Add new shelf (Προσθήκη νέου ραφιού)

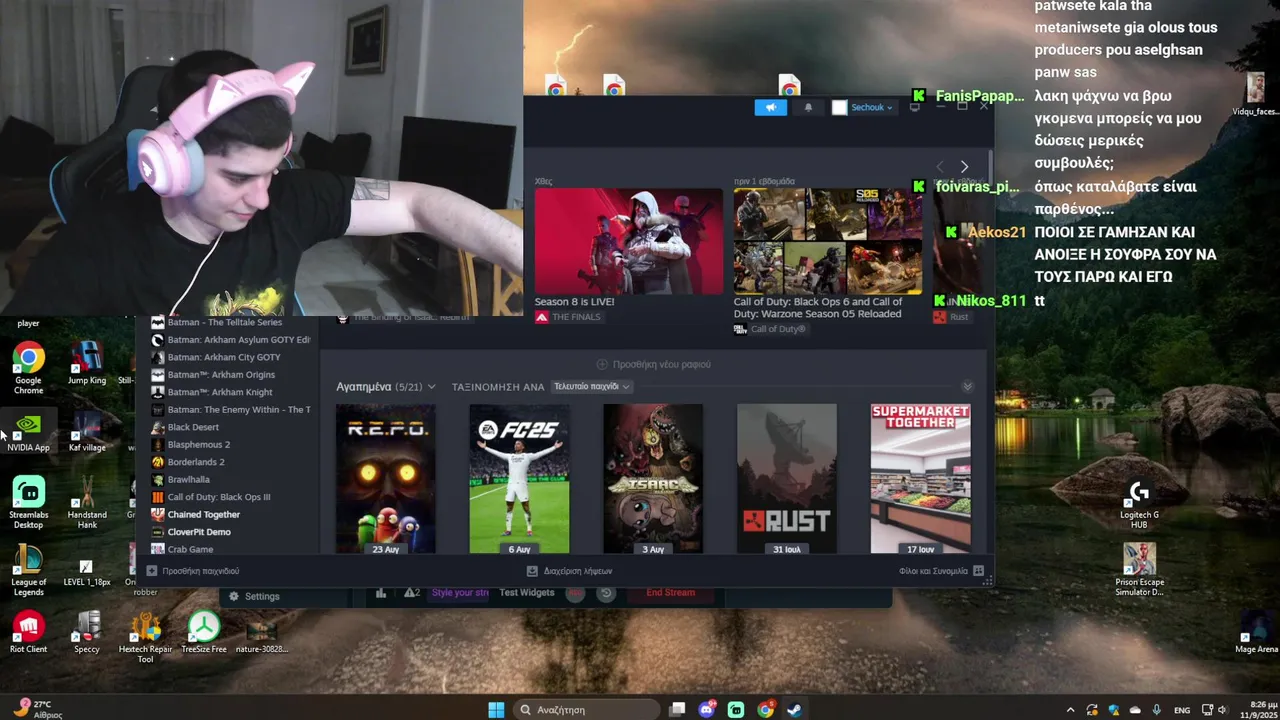pos(653,364)
